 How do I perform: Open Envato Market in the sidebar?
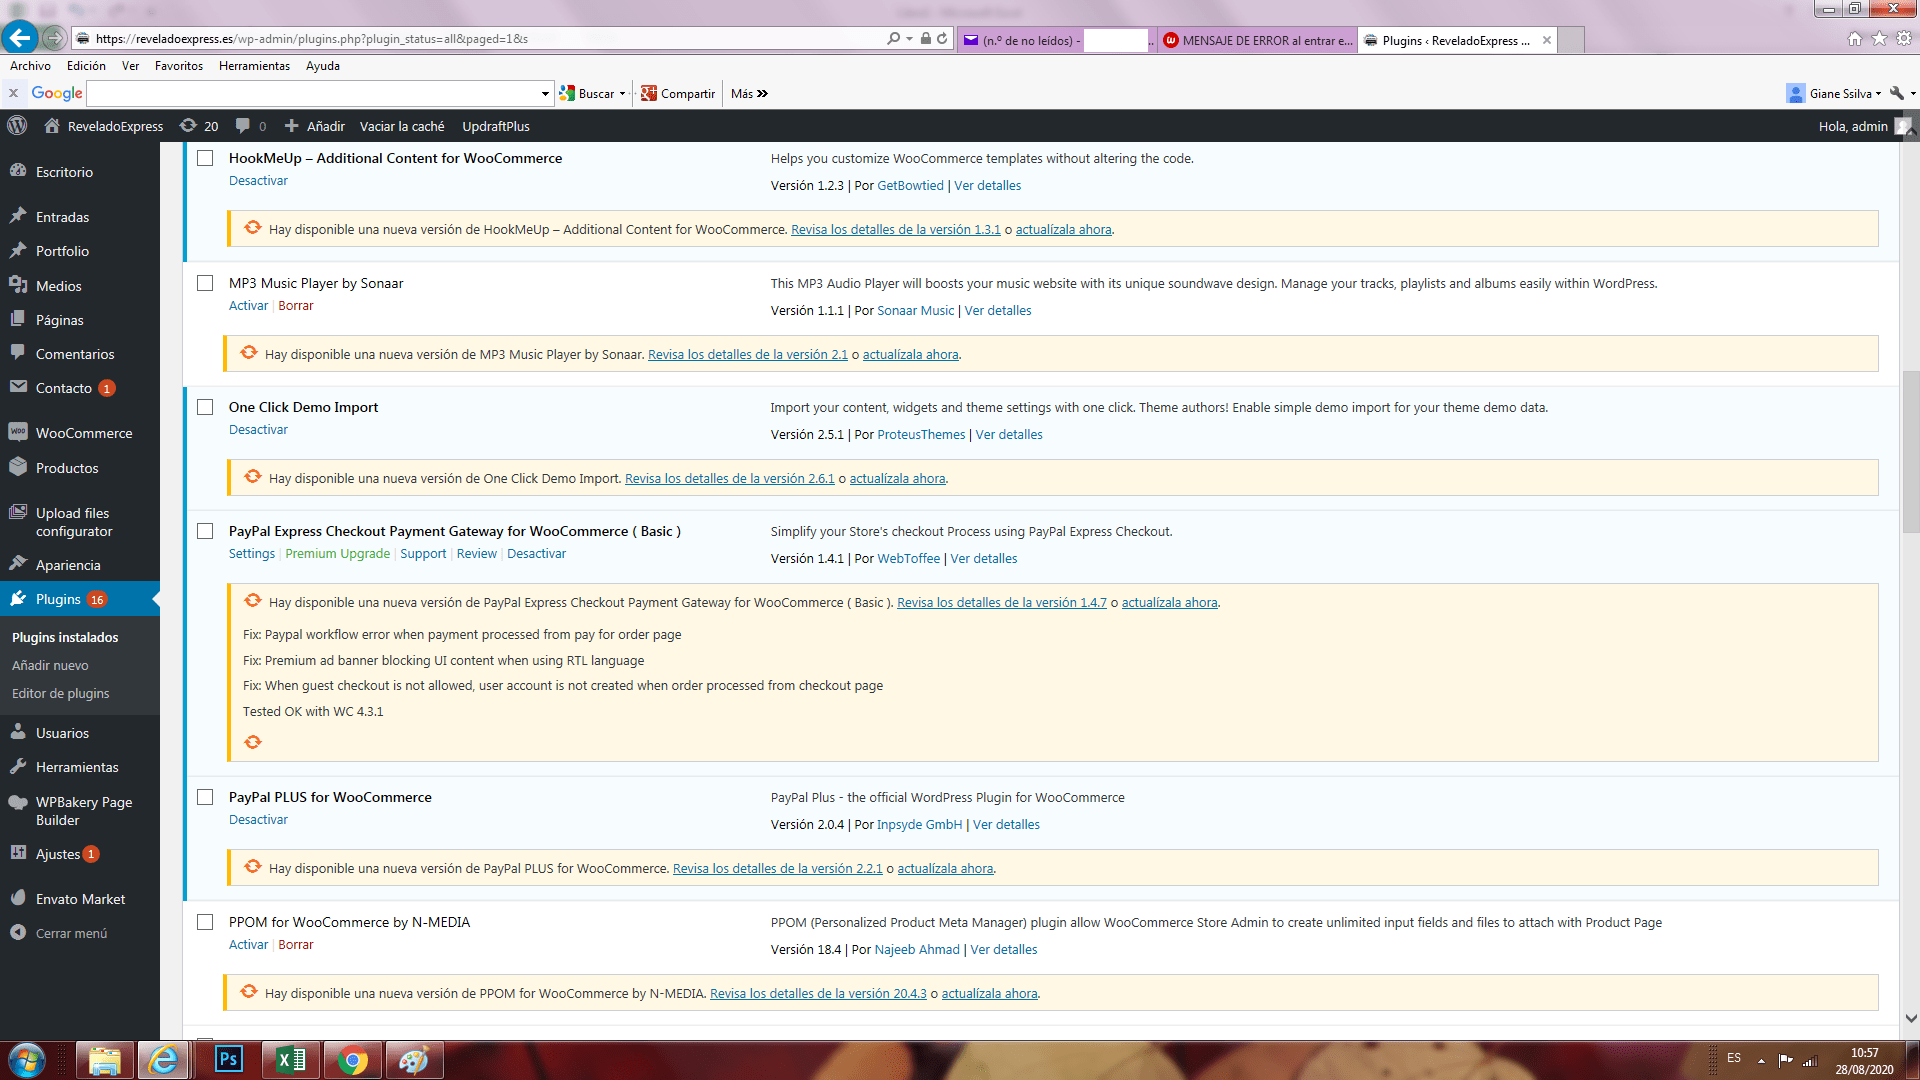(x=80, y=899)
